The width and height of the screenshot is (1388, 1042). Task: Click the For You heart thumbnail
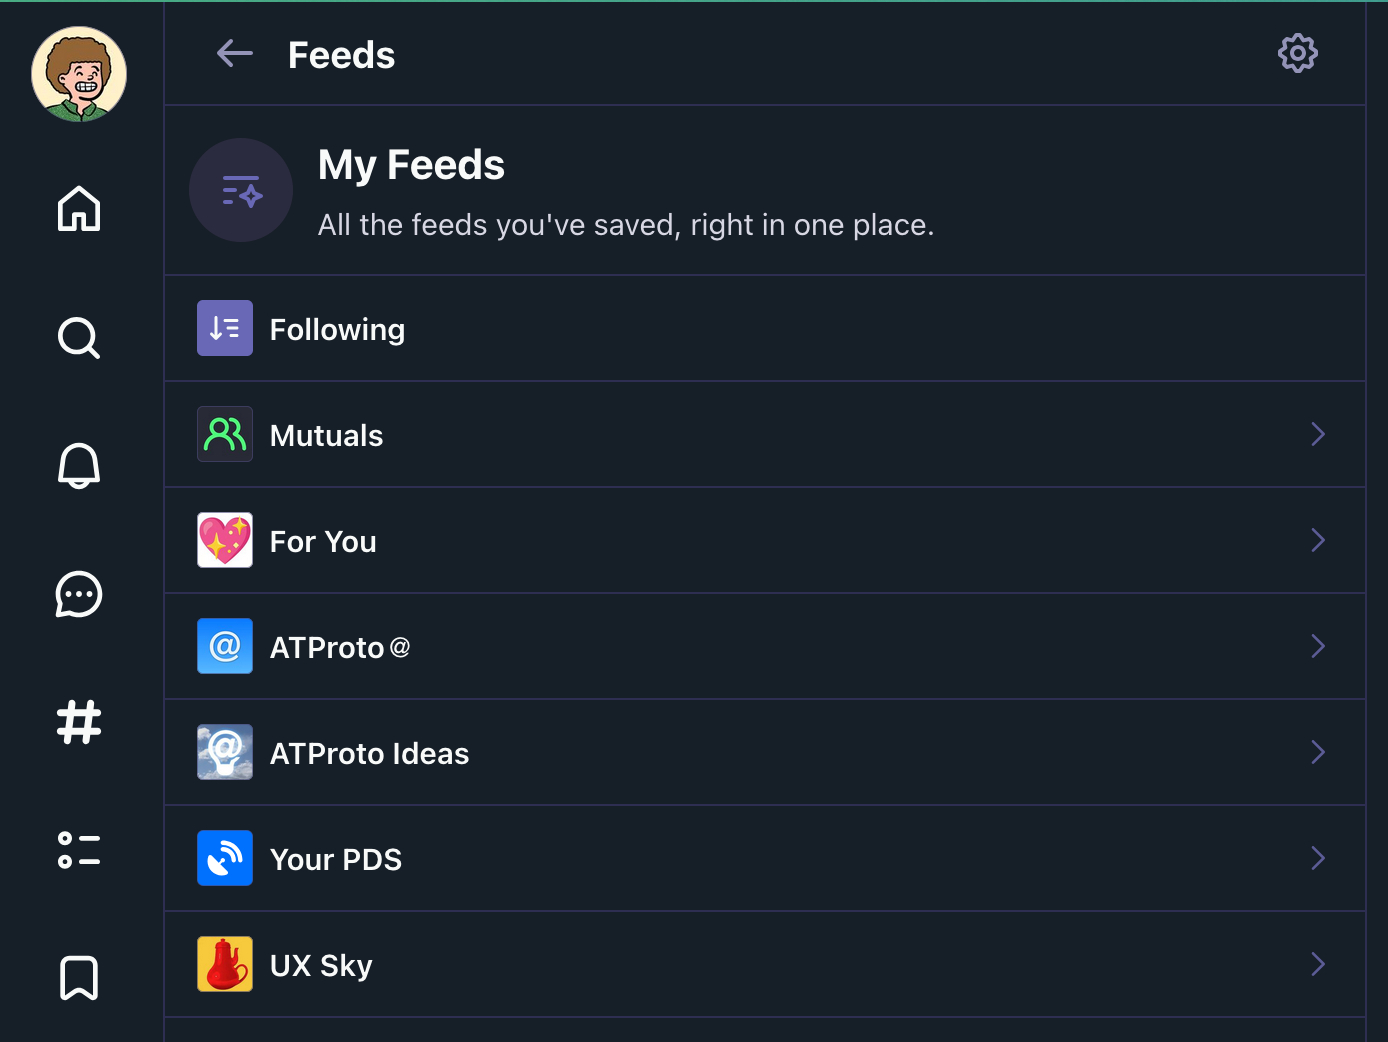pos(225,540)
